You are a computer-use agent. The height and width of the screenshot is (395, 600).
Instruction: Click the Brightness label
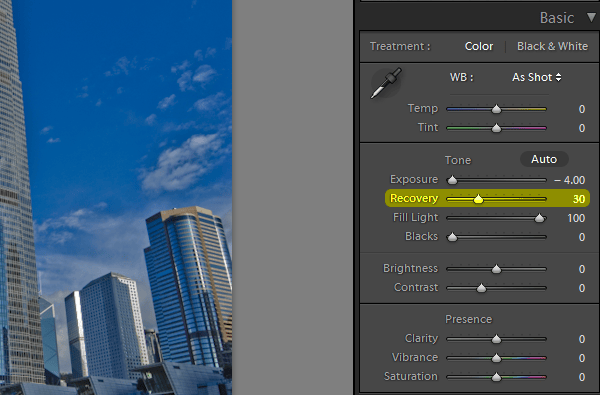(410, 268)
